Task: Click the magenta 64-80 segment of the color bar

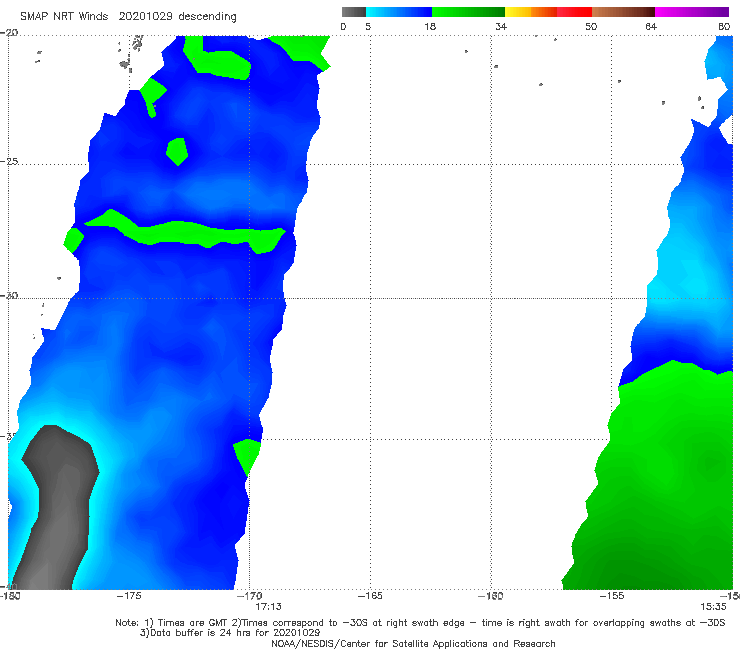Action: click(x=692, y=12)
